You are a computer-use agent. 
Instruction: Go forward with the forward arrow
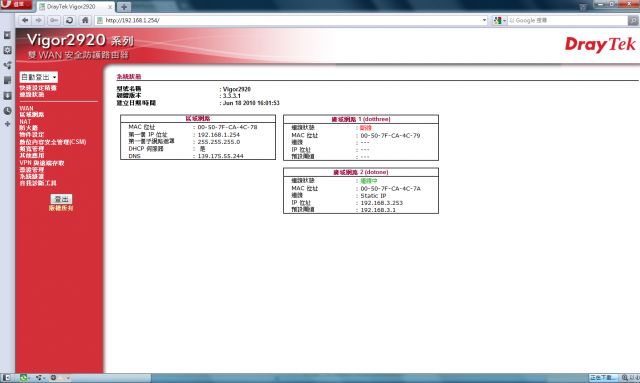tap(38, 20)
